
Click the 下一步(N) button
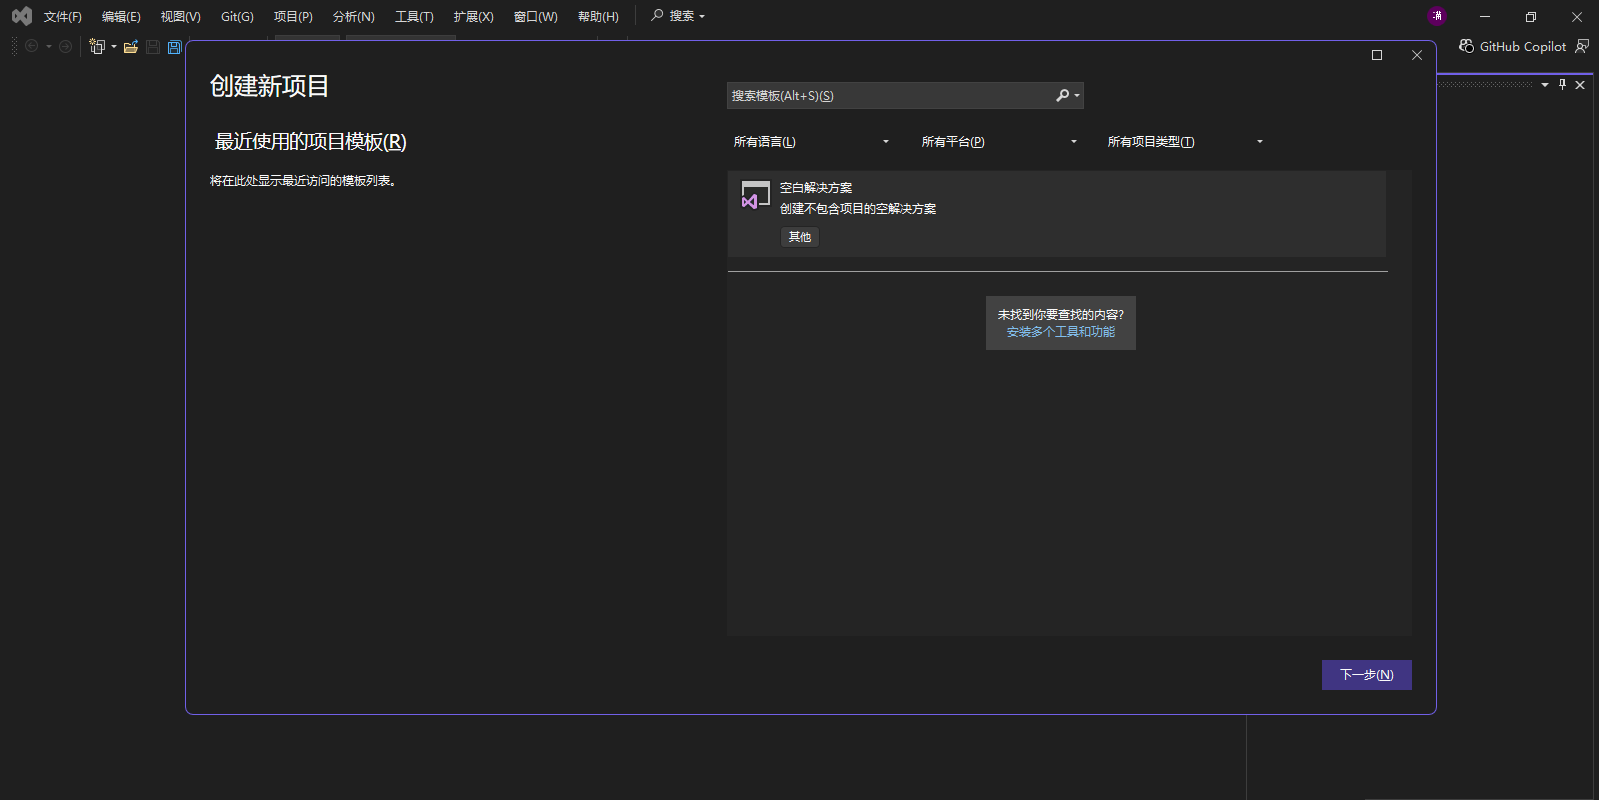click(x=1366, y=675)
